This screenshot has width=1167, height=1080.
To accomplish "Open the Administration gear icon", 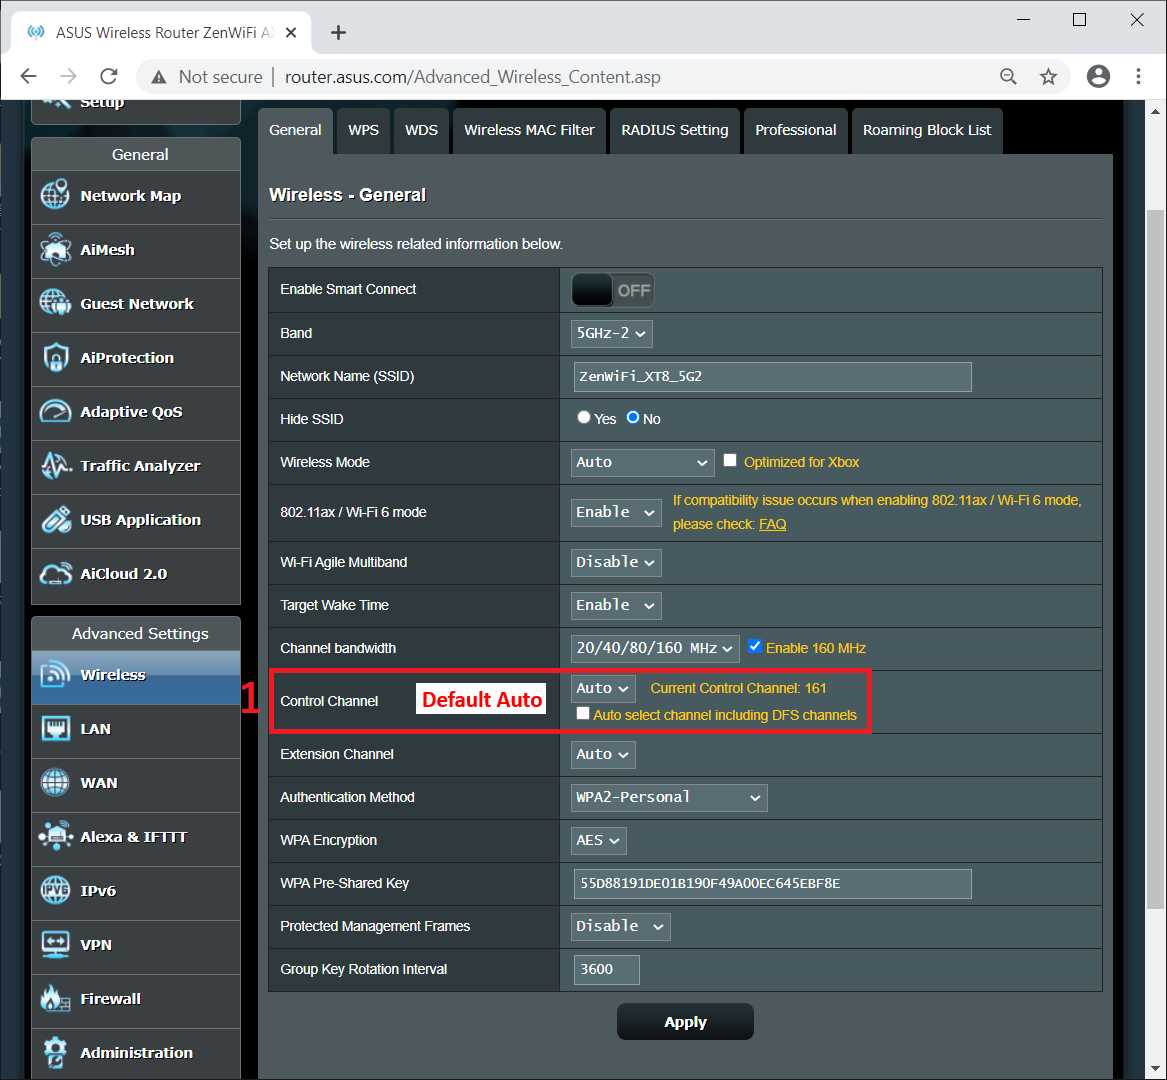I will [x=55, y=1052].
